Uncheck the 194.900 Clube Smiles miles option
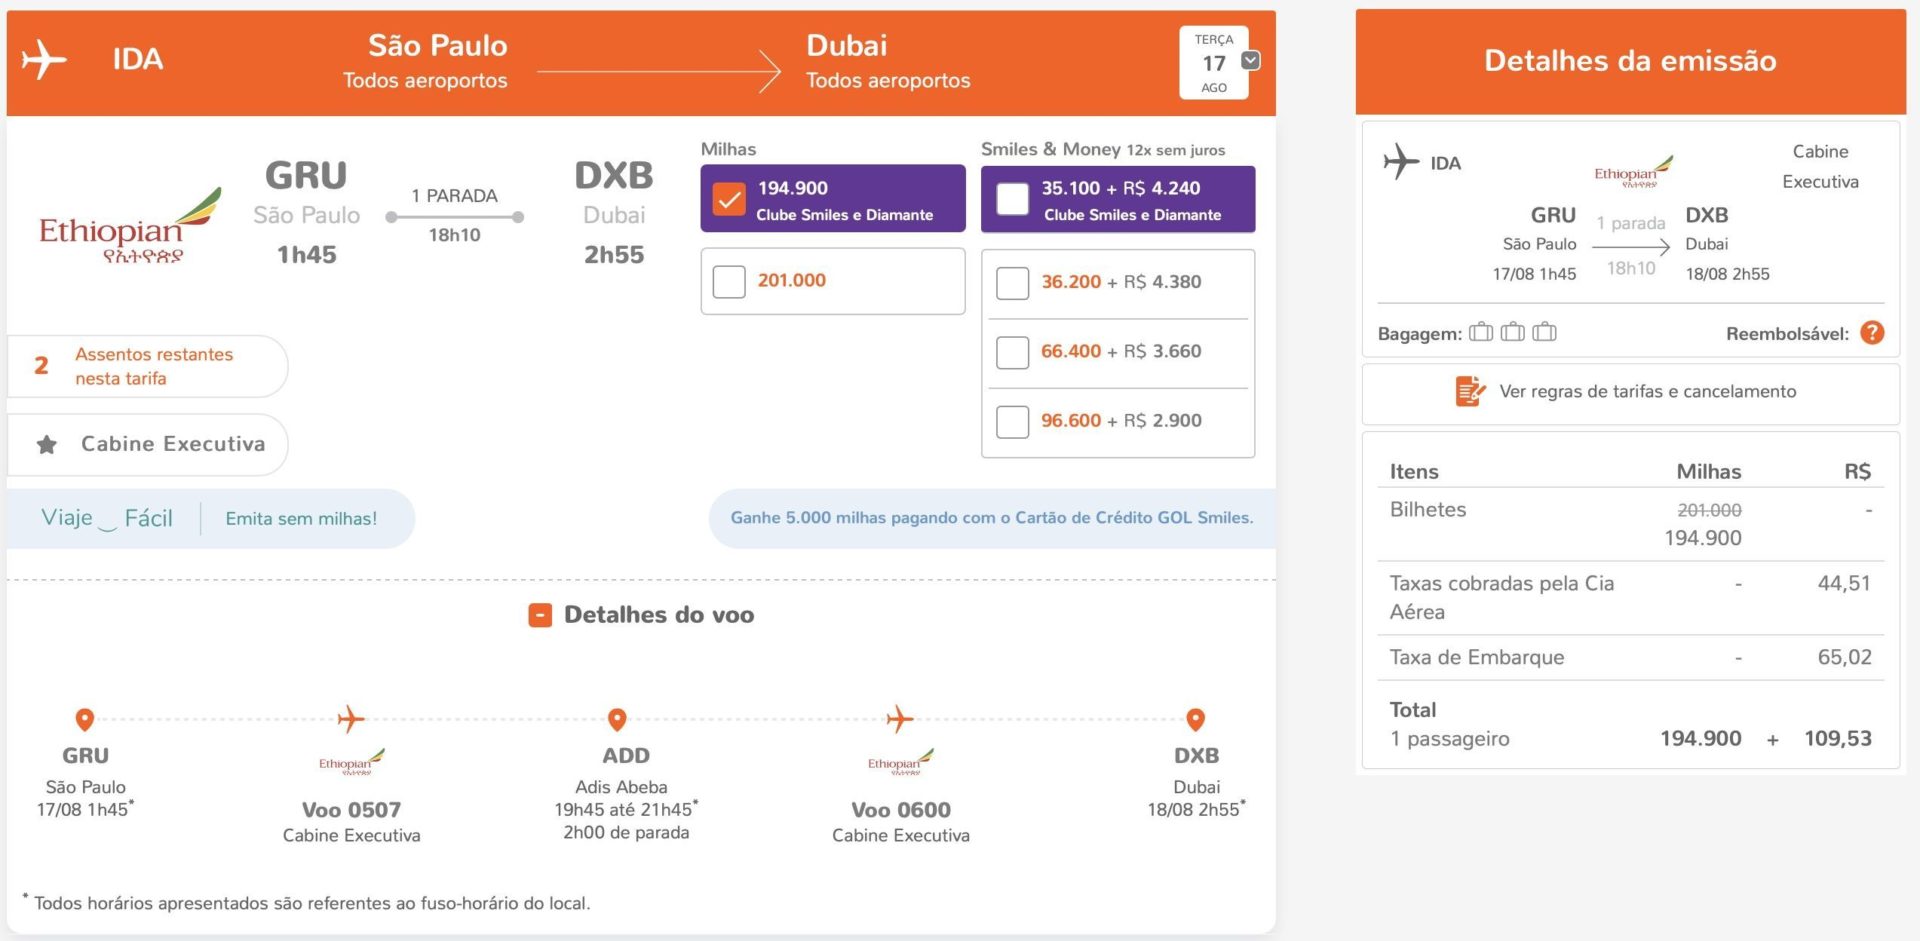 coord(729,199)
